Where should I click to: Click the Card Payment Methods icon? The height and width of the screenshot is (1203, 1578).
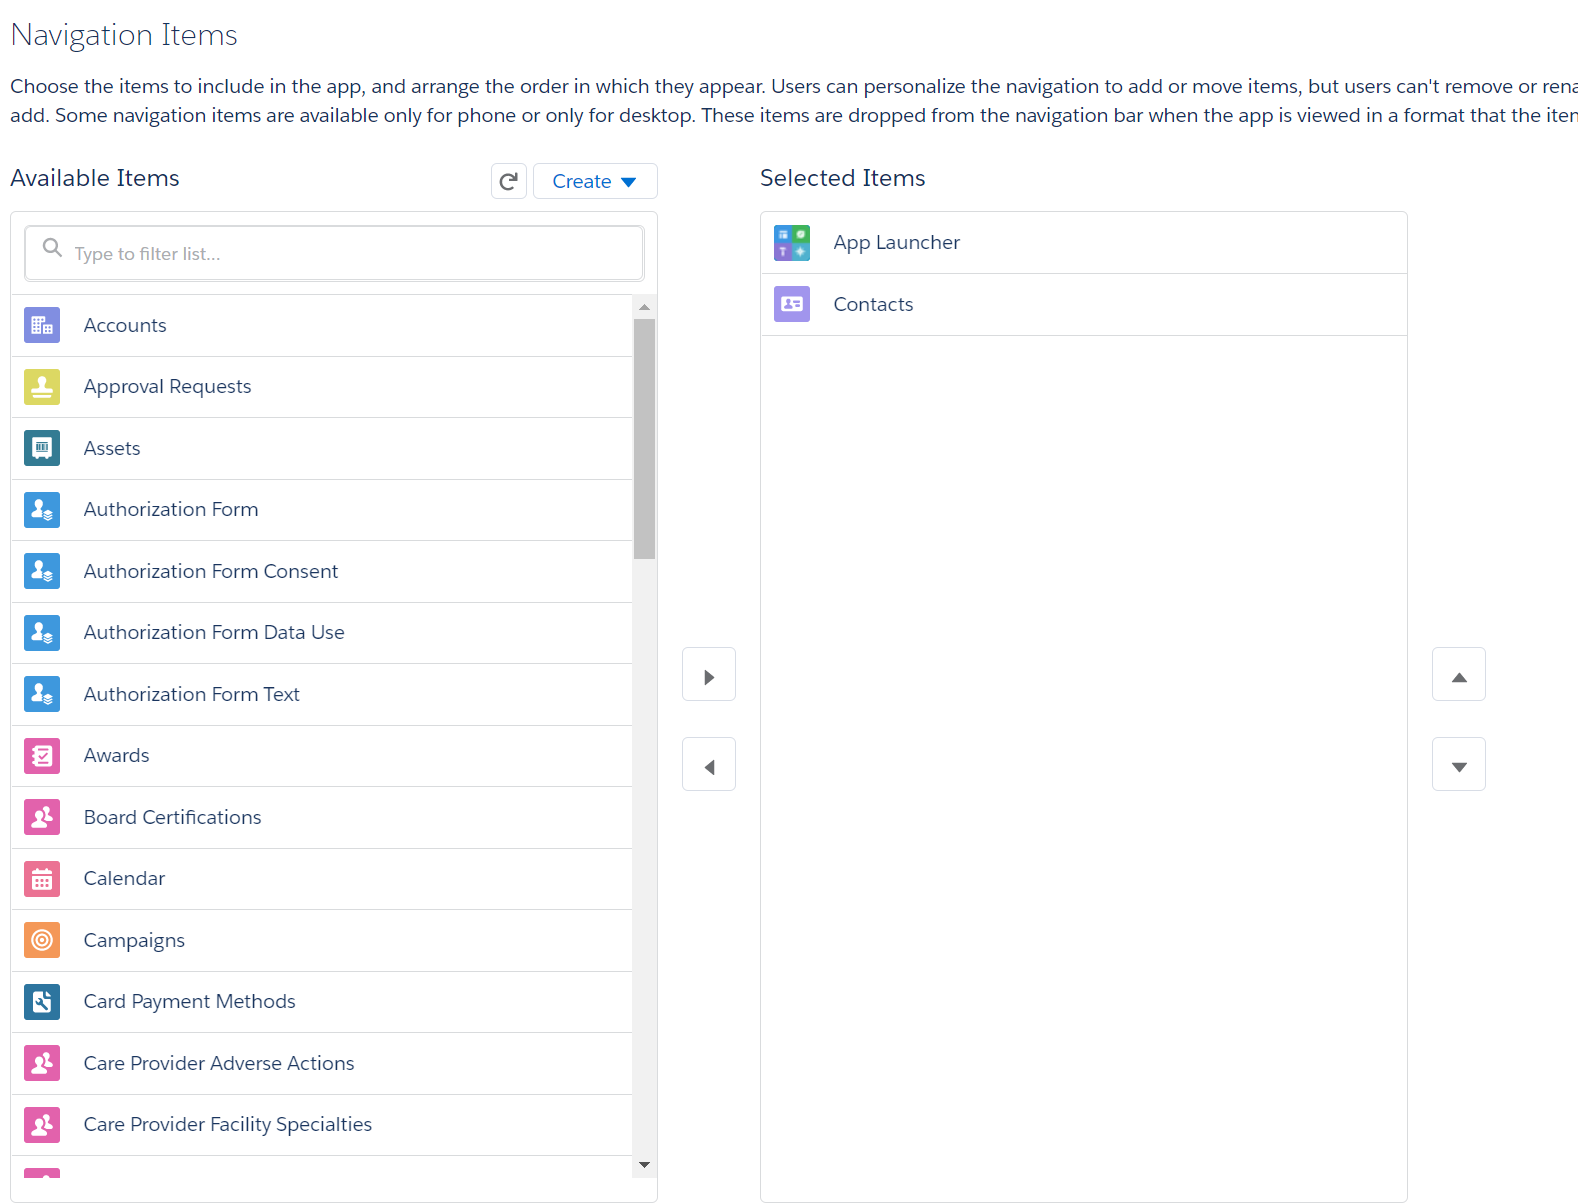pyautogui.click(x=42, y=1002)
